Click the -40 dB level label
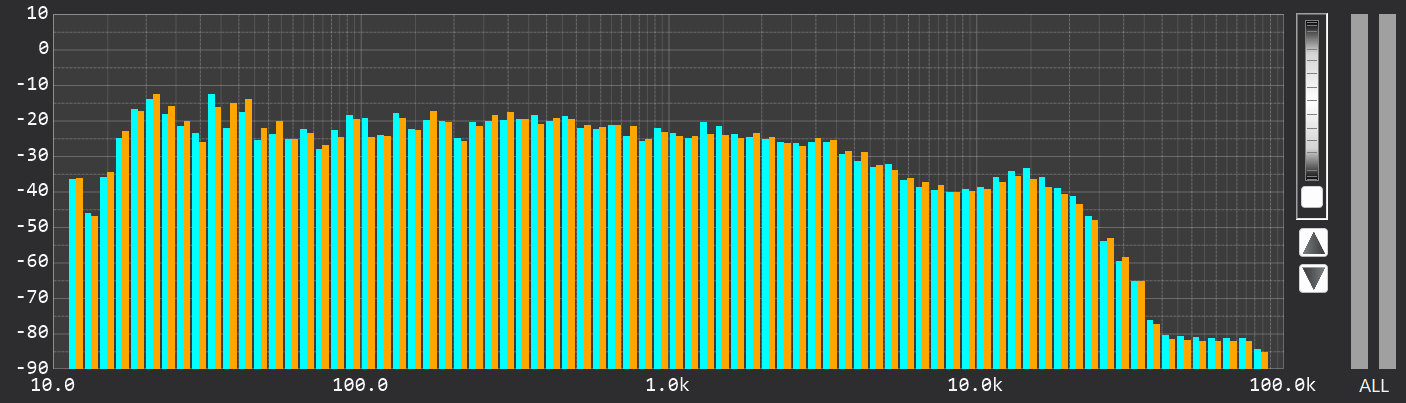The height and width of the screenshot is (403, 1406). 31,191
